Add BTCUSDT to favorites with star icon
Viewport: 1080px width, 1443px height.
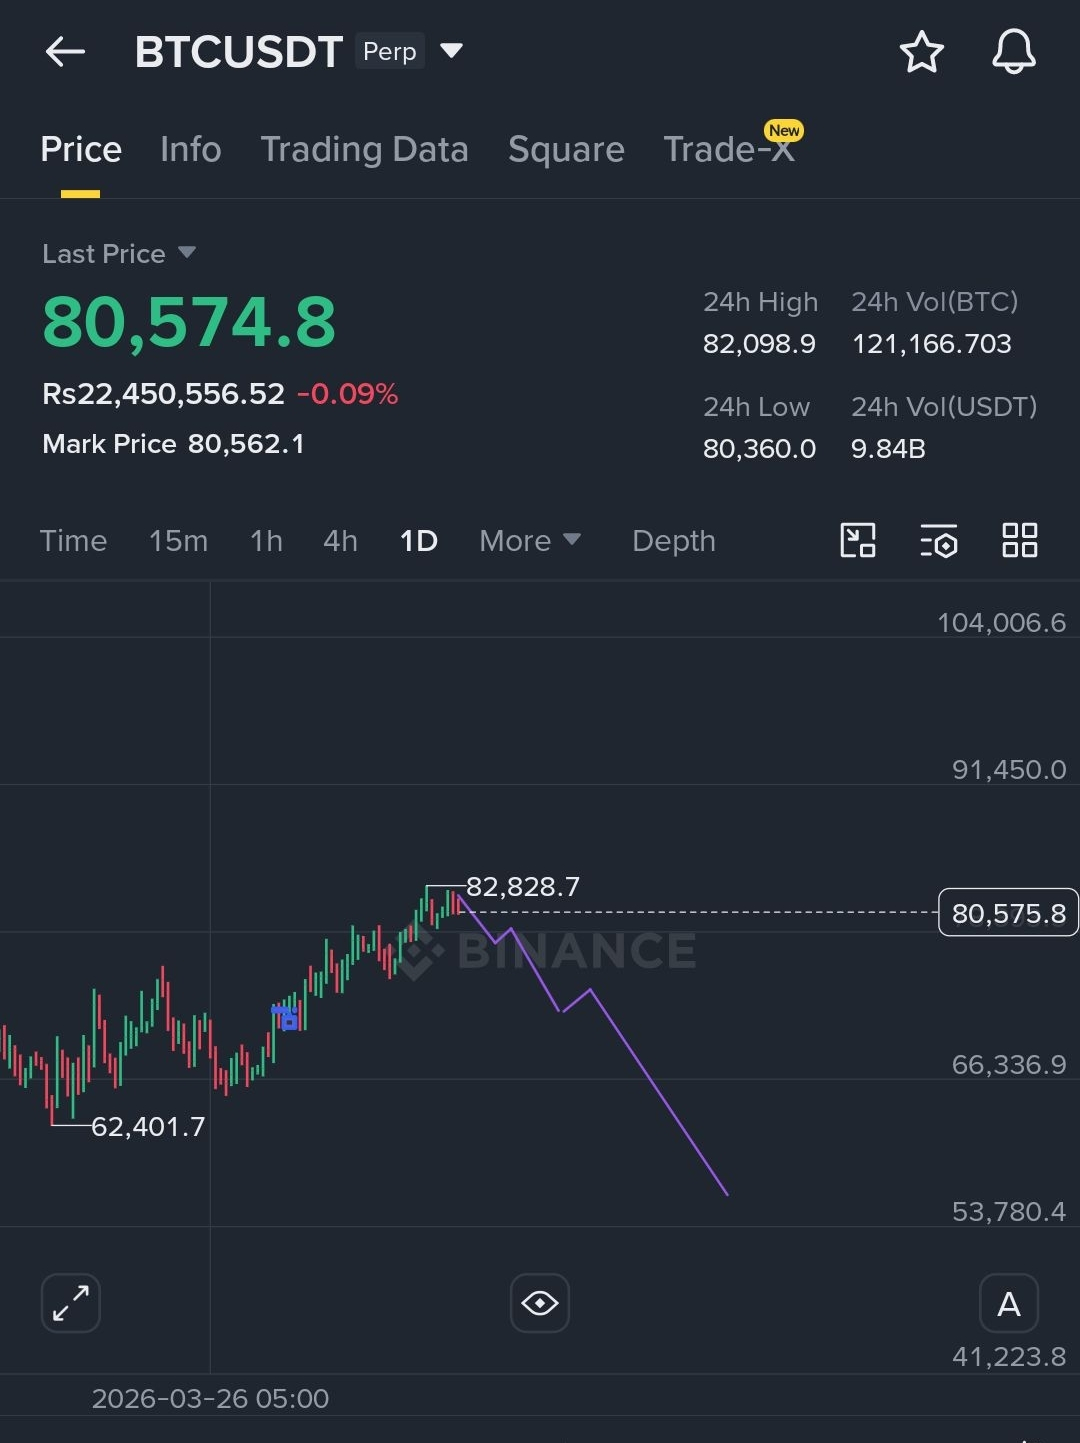pos(921,52)
